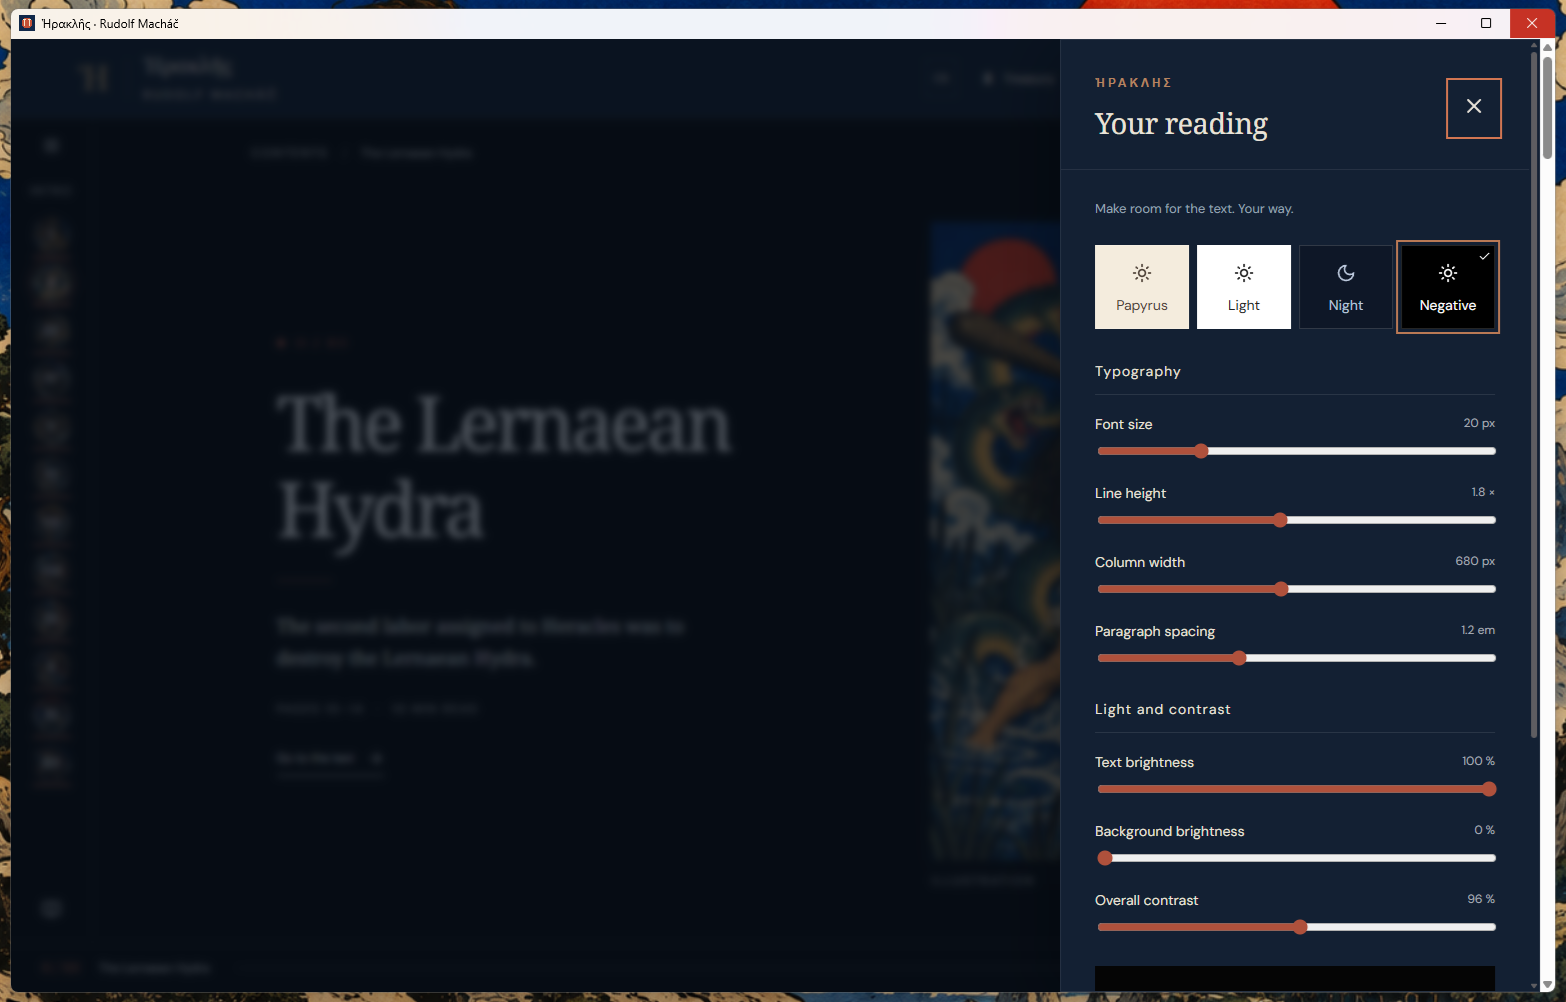1566x1002 pixels.
Task: Click the 'Your reading' panel heading
Action: (1181, 124)
